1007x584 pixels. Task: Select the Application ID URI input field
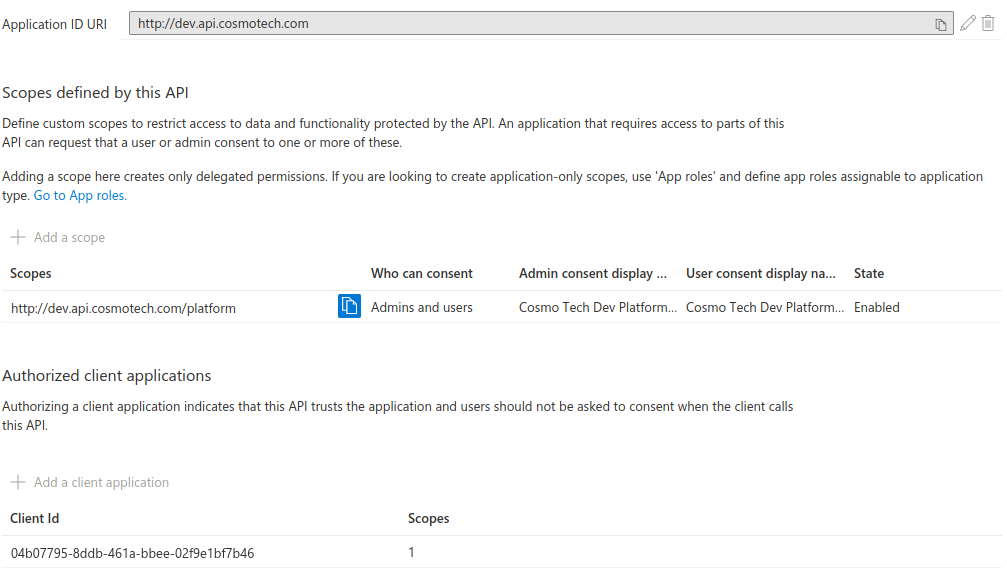400,22
